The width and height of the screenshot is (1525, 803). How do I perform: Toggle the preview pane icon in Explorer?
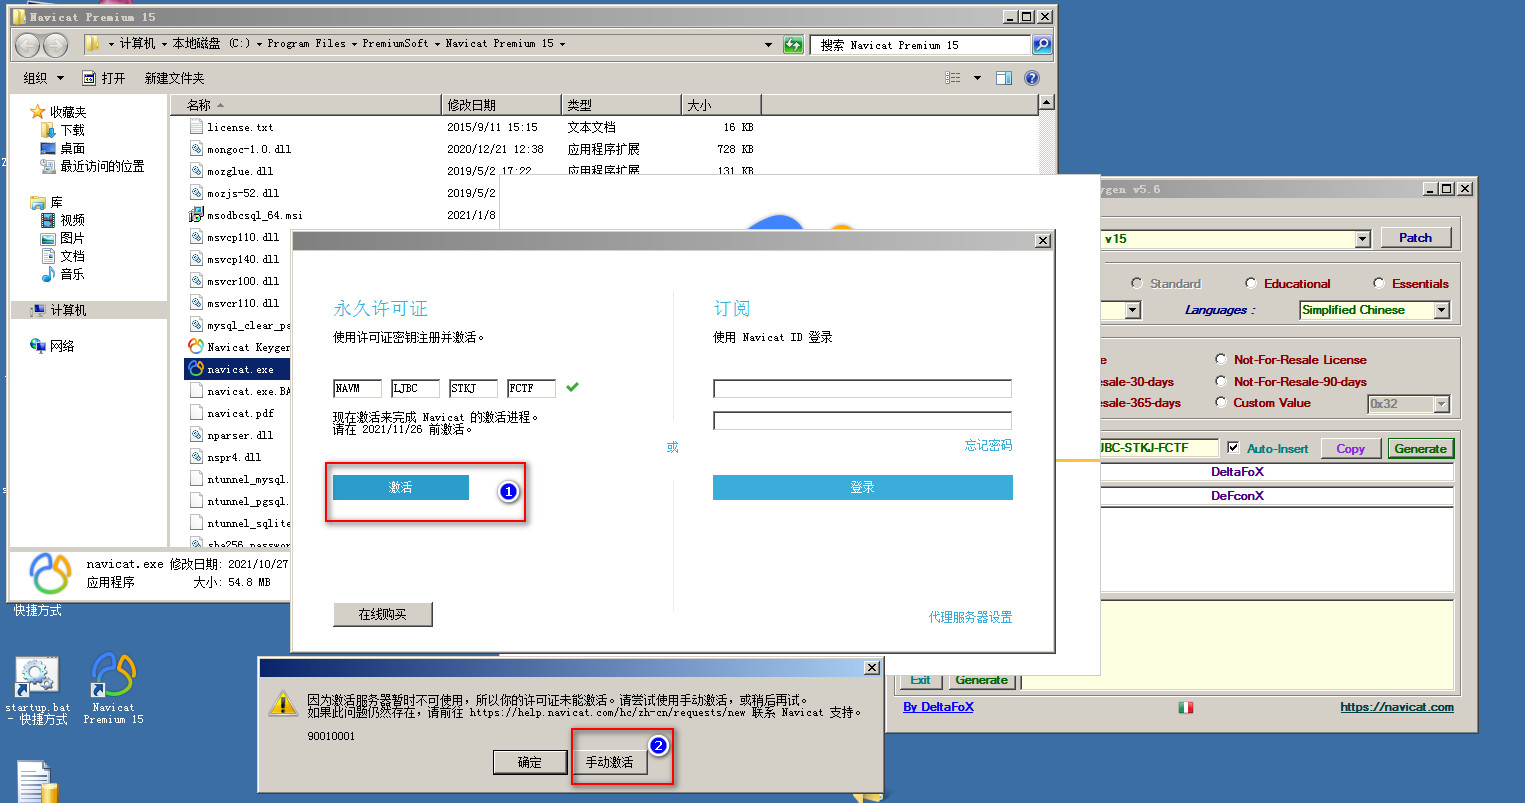click(x=1004, y=78)
